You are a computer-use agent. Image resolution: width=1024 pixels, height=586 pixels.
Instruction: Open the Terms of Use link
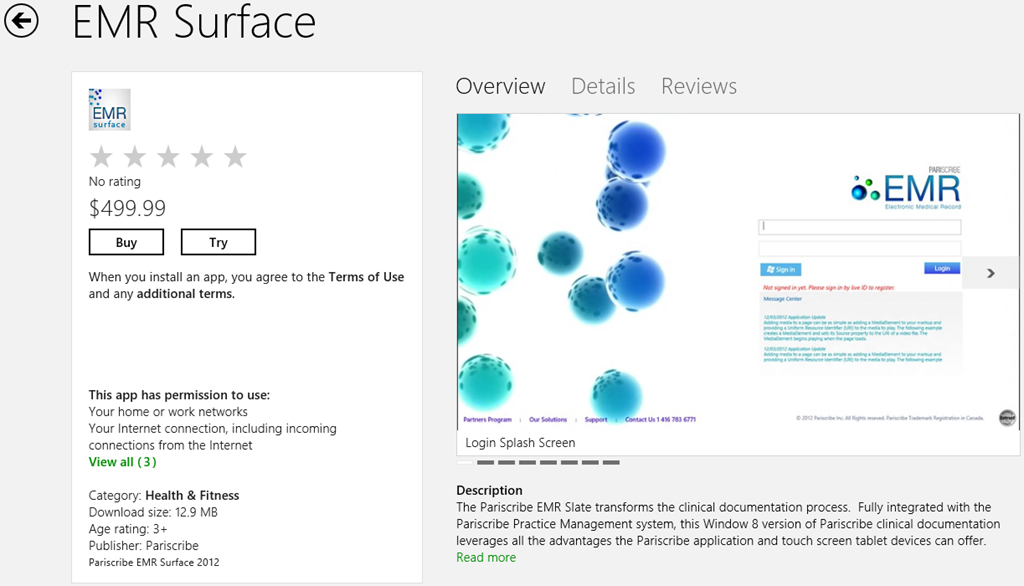(x=366, y=277)
